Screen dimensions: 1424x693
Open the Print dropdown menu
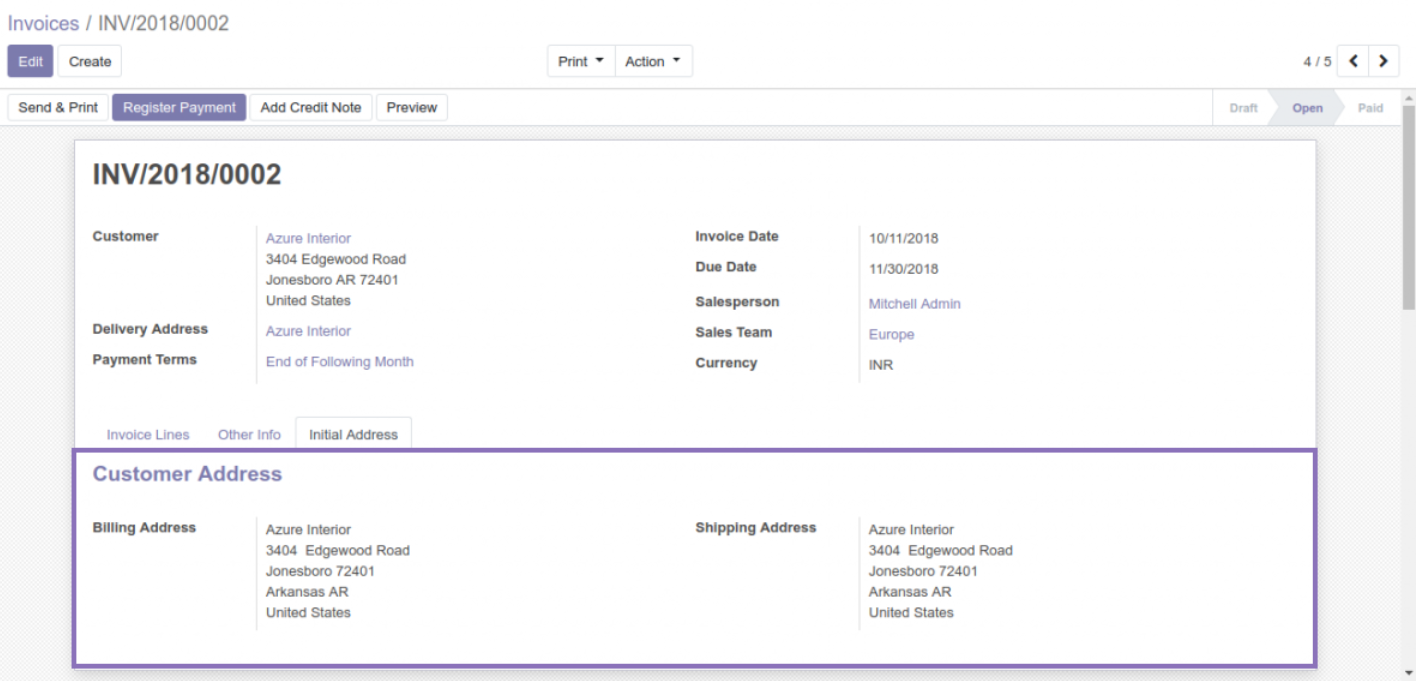(x=580, y=61)
